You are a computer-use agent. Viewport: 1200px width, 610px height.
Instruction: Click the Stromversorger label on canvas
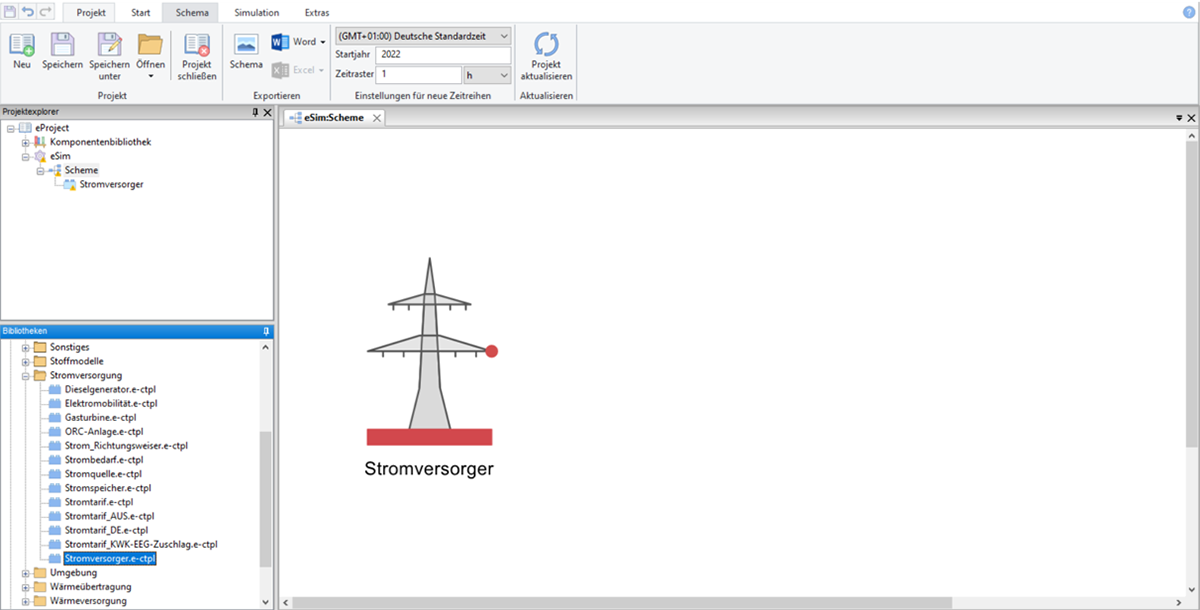[x=429, y=468]
